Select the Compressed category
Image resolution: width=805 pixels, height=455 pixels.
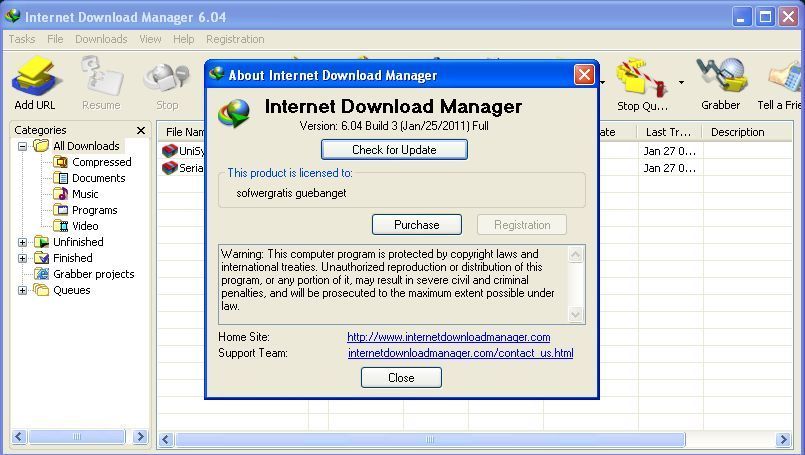pos(102,162)
